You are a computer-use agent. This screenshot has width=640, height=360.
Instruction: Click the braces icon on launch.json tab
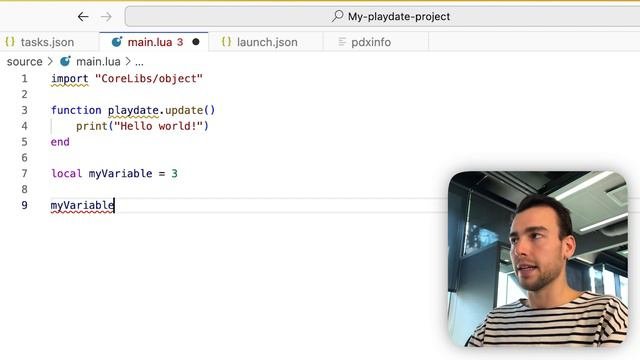pos(227,42)
